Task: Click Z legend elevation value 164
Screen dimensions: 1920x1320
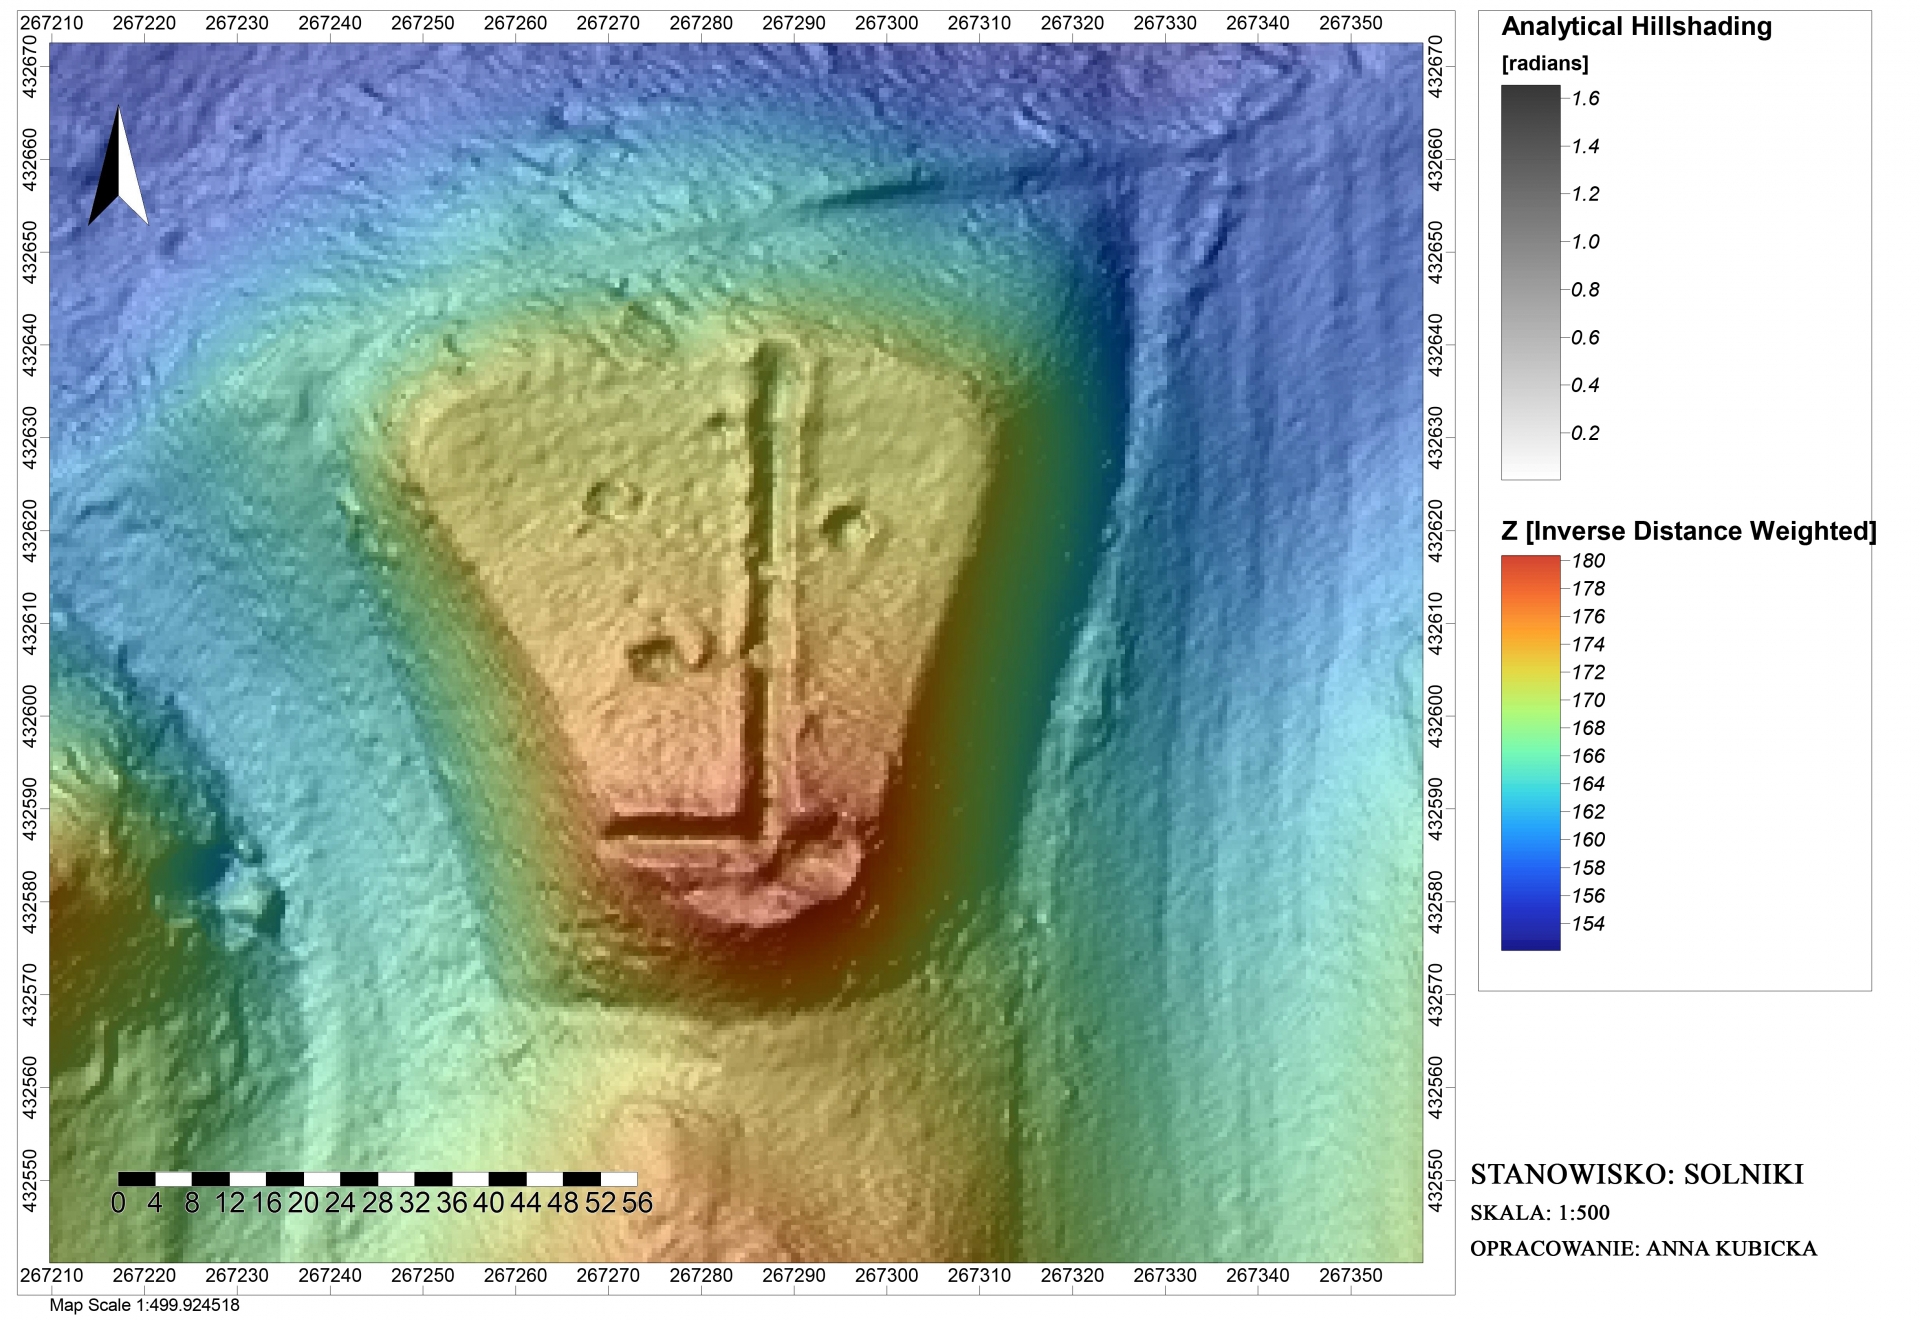Action: (1588, 784)
